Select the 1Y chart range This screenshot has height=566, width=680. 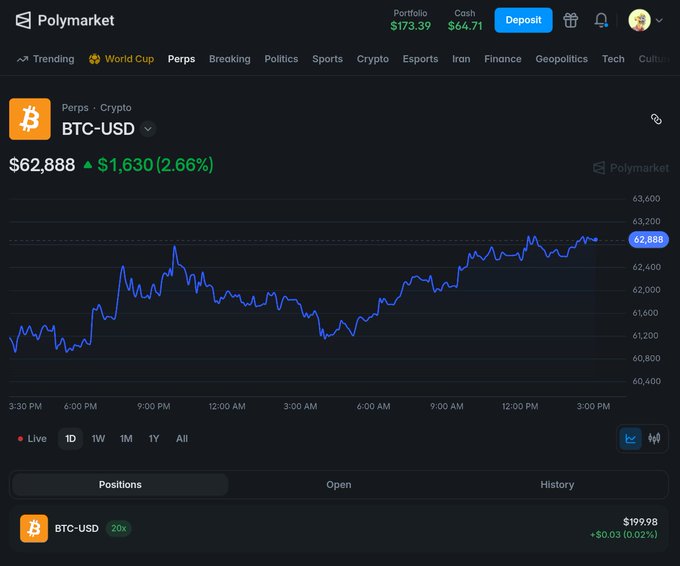154,438
